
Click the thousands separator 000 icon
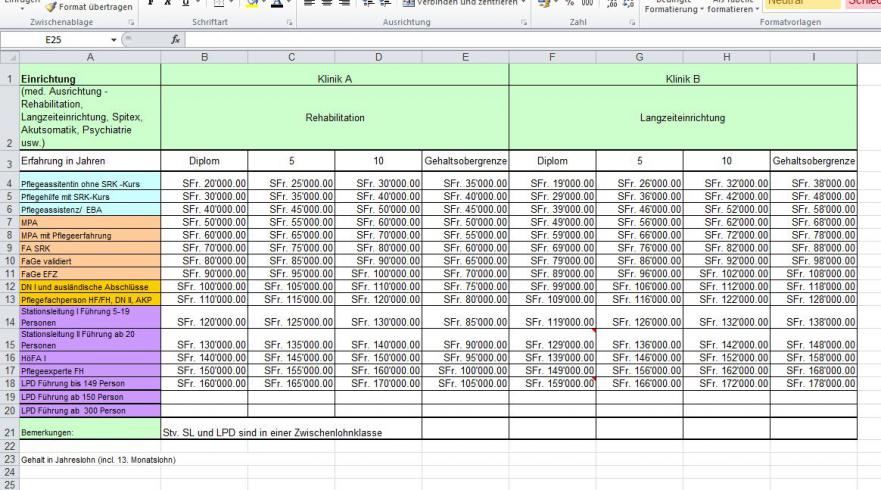(587, 3)
